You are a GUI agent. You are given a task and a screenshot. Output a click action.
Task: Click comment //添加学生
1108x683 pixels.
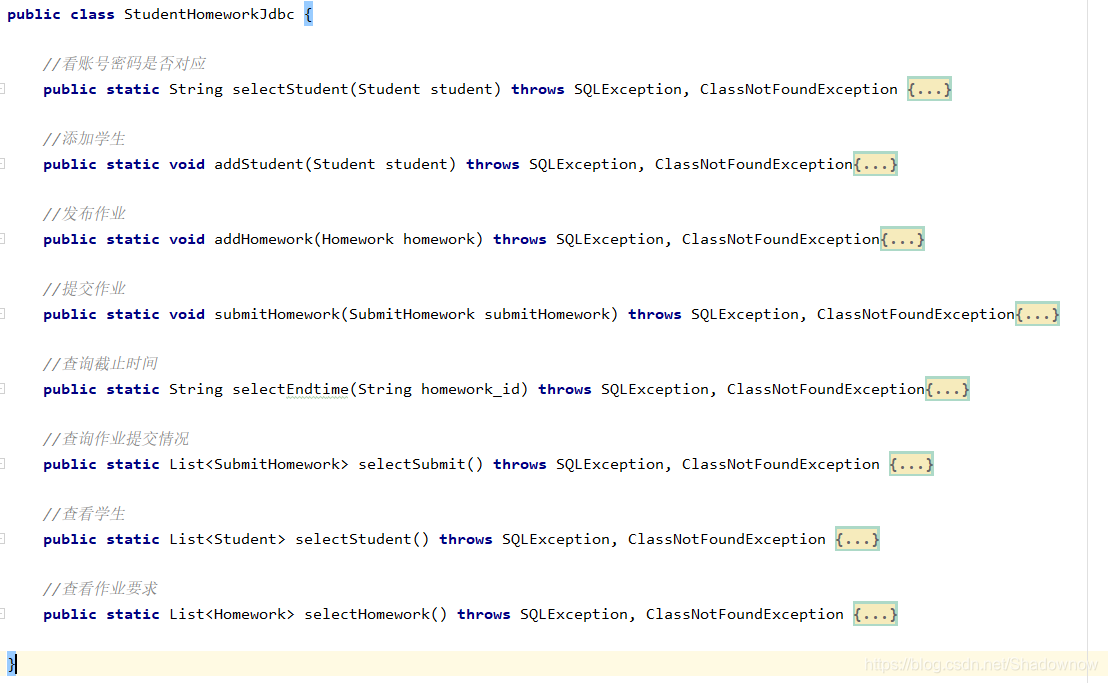(84, 138)
